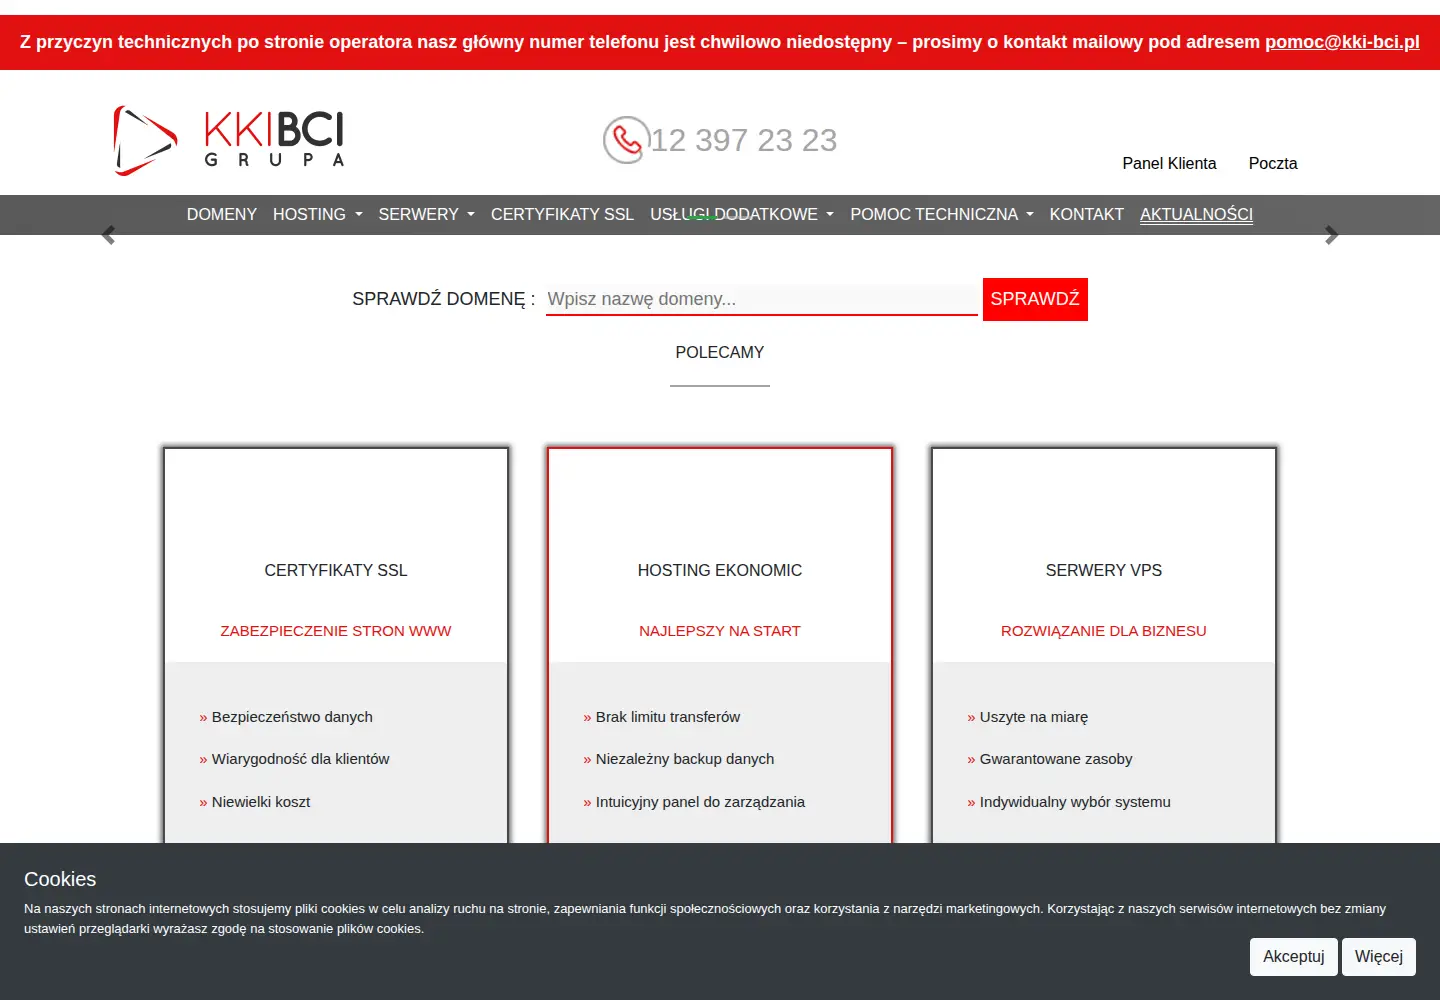Image resolution: width=1440 pixels, height=1000 pixels.
Task: Click the SPRAWDŹ DOMENĘ label
Action: pos(444,299)
